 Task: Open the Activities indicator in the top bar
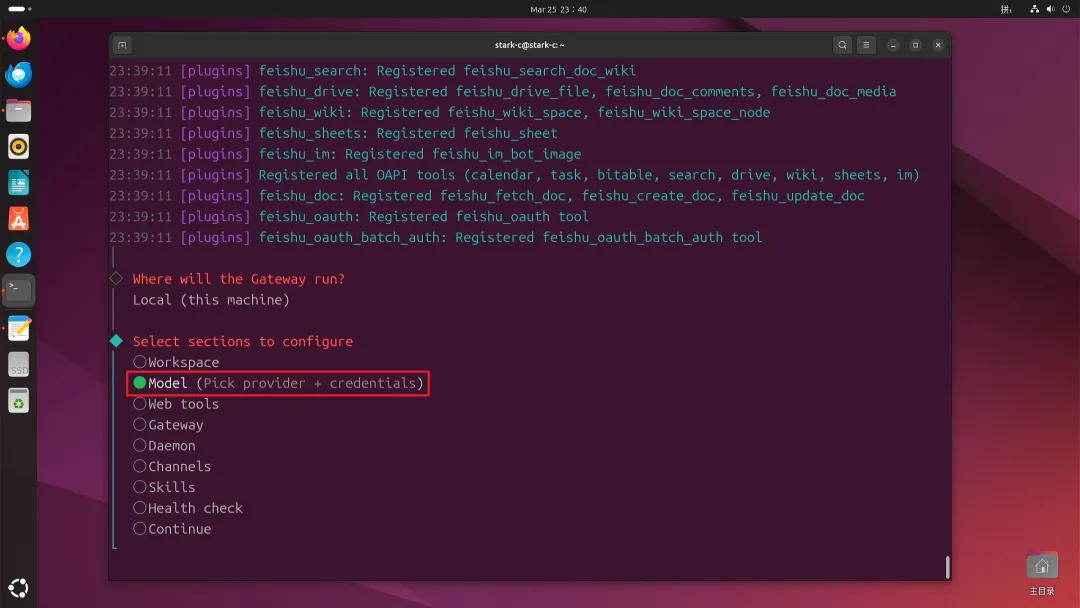(x=19, y=9)
